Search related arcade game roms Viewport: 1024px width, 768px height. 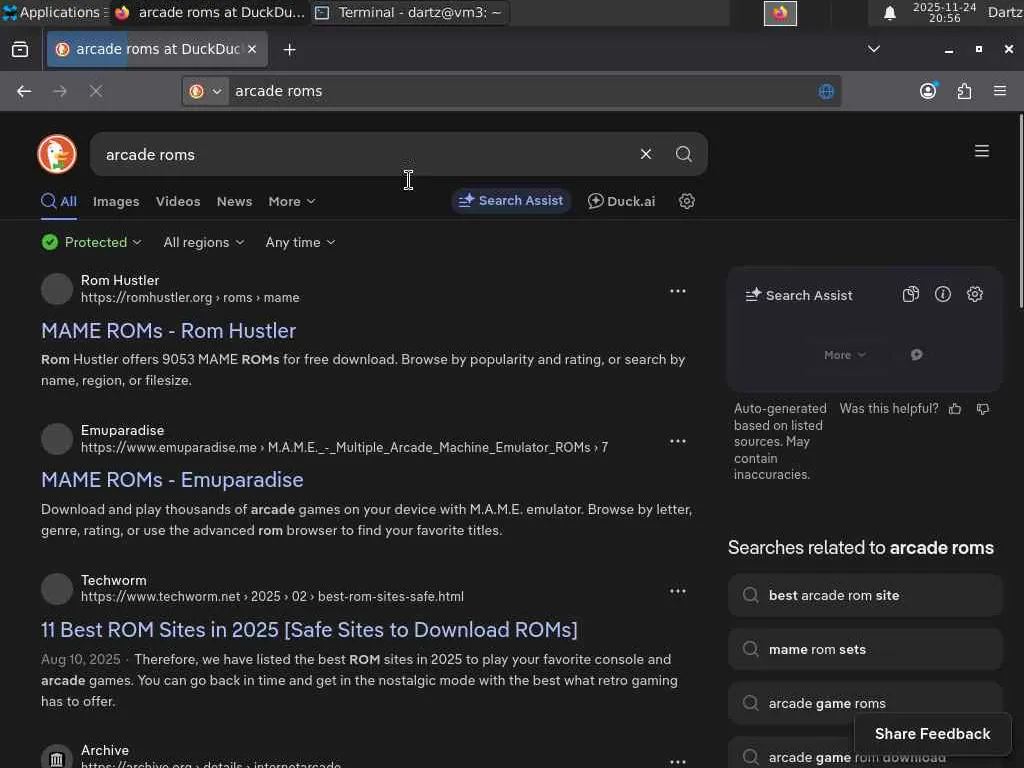[865, 703]
